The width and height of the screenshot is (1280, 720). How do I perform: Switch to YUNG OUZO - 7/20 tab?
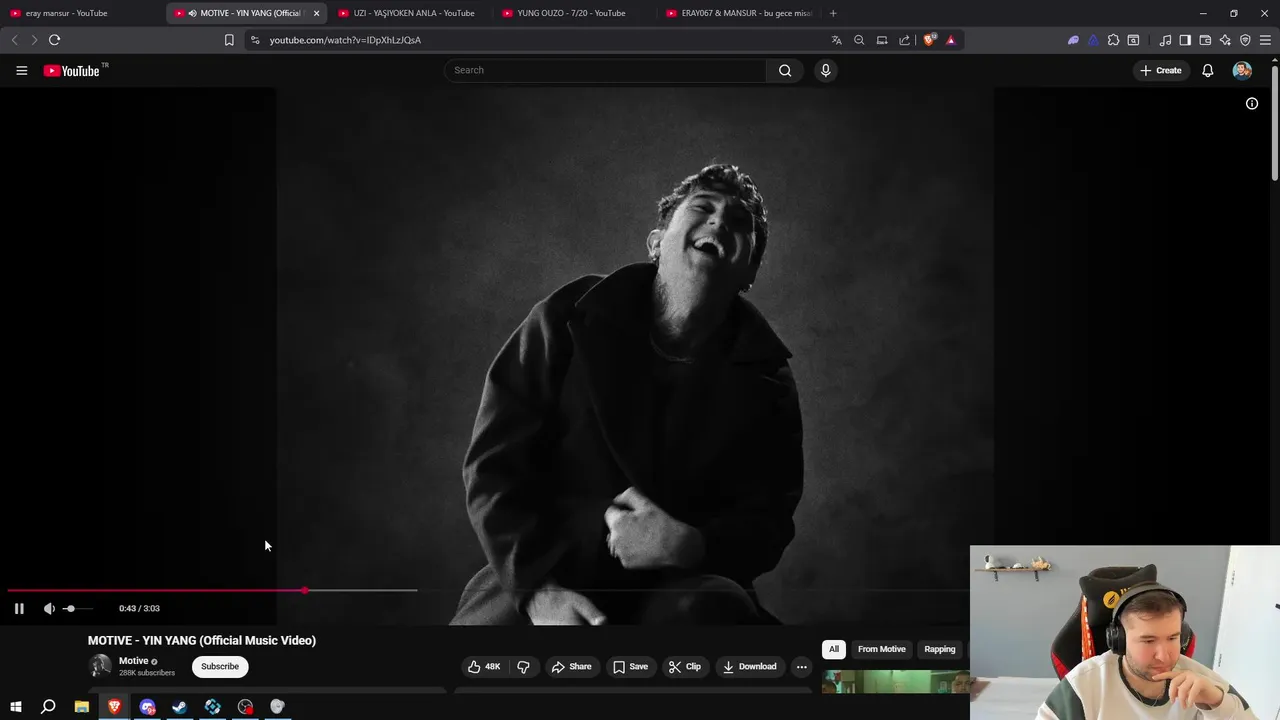pos(571,13)
